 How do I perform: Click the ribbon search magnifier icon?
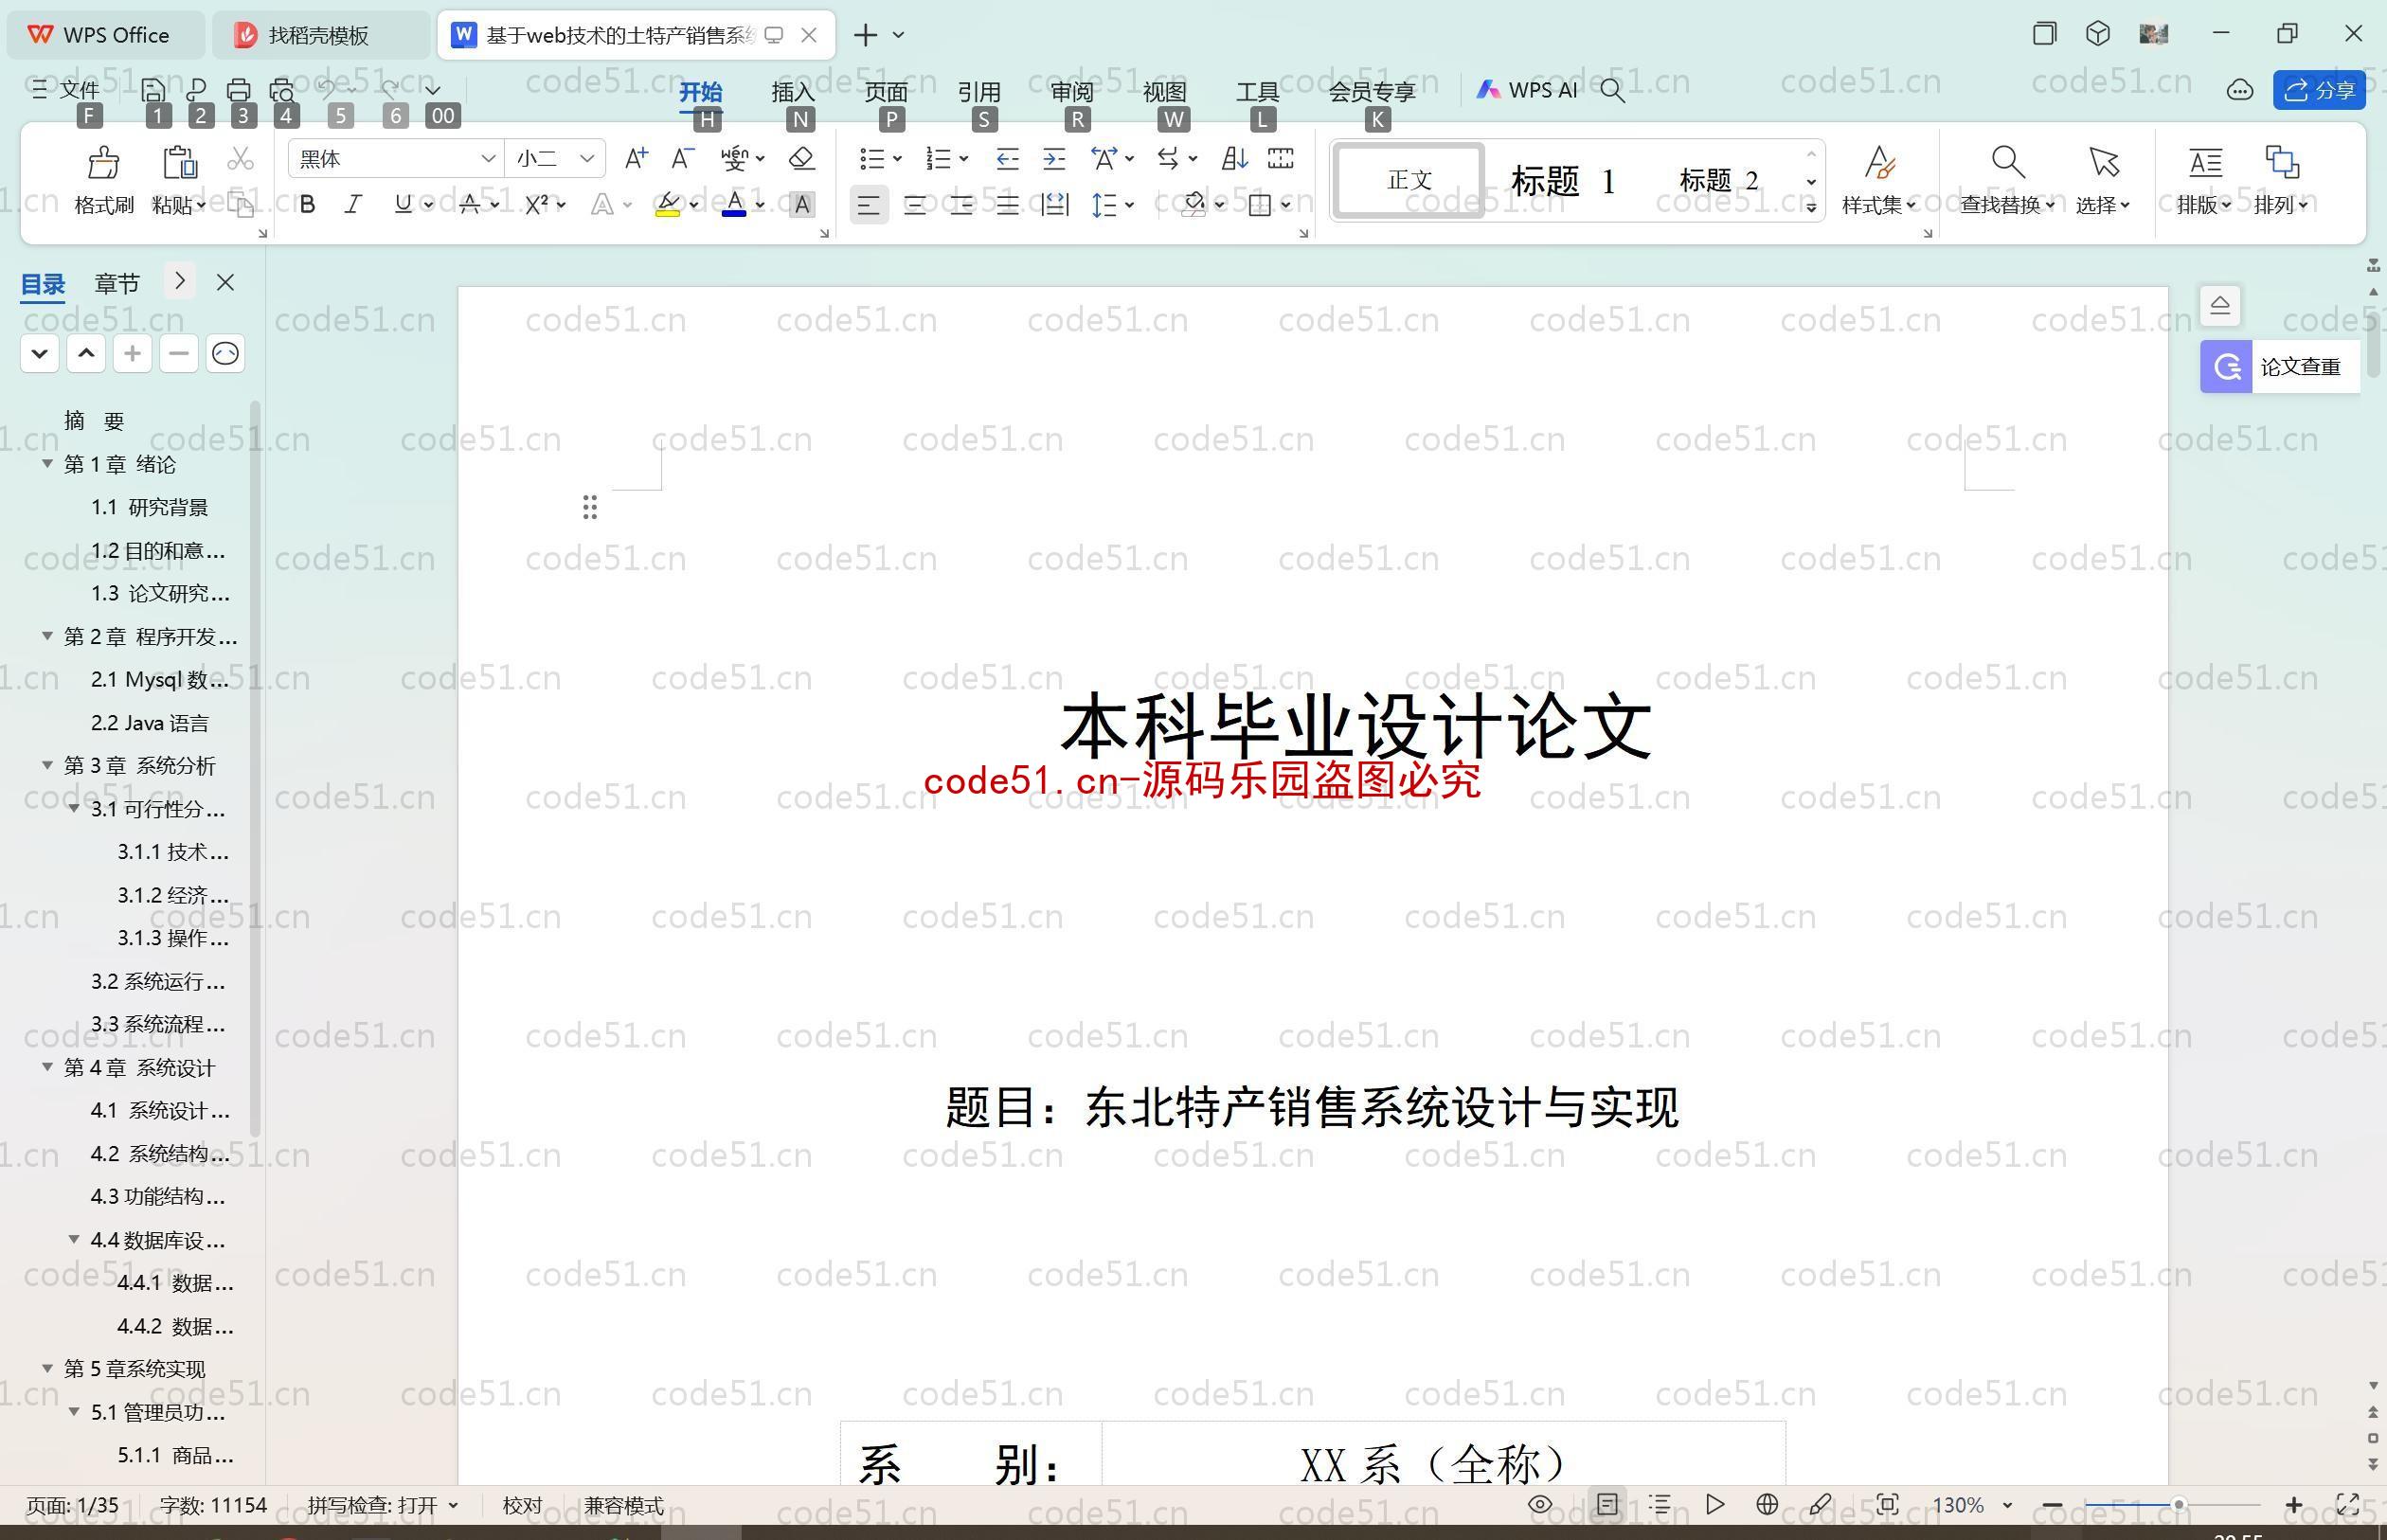[1612, 90]
